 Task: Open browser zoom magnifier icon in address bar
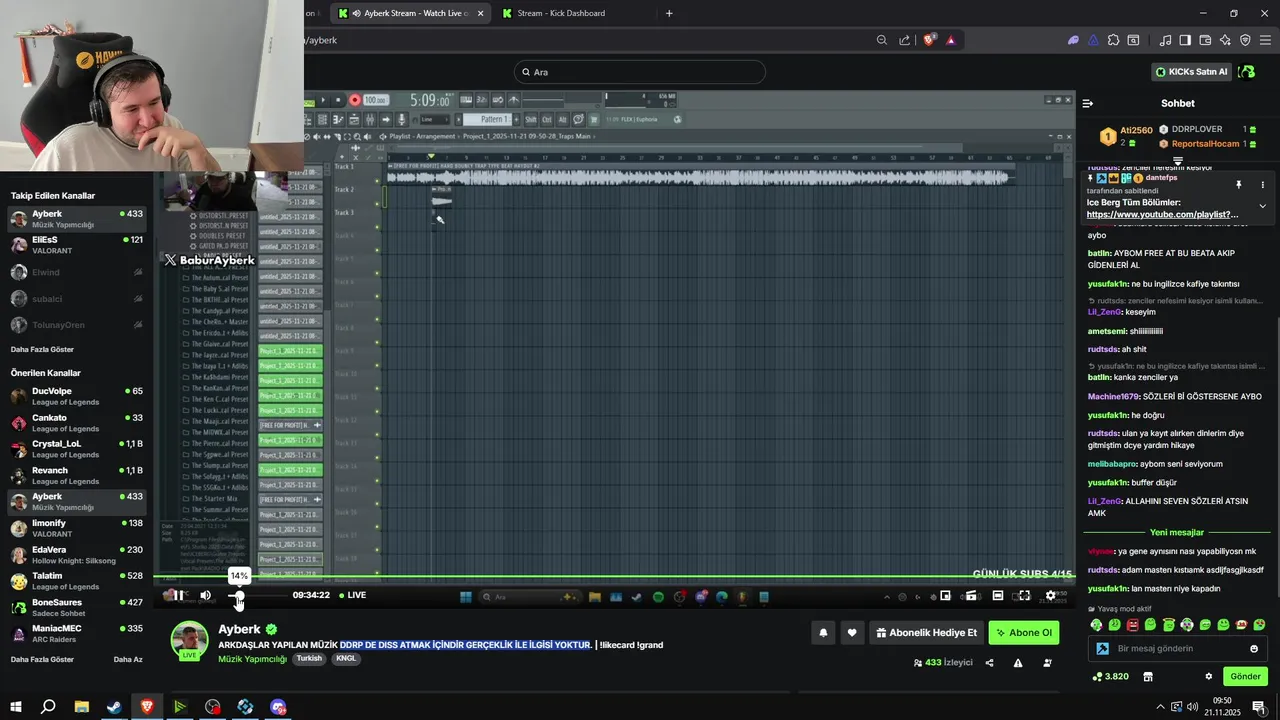[x=882, y=40]
